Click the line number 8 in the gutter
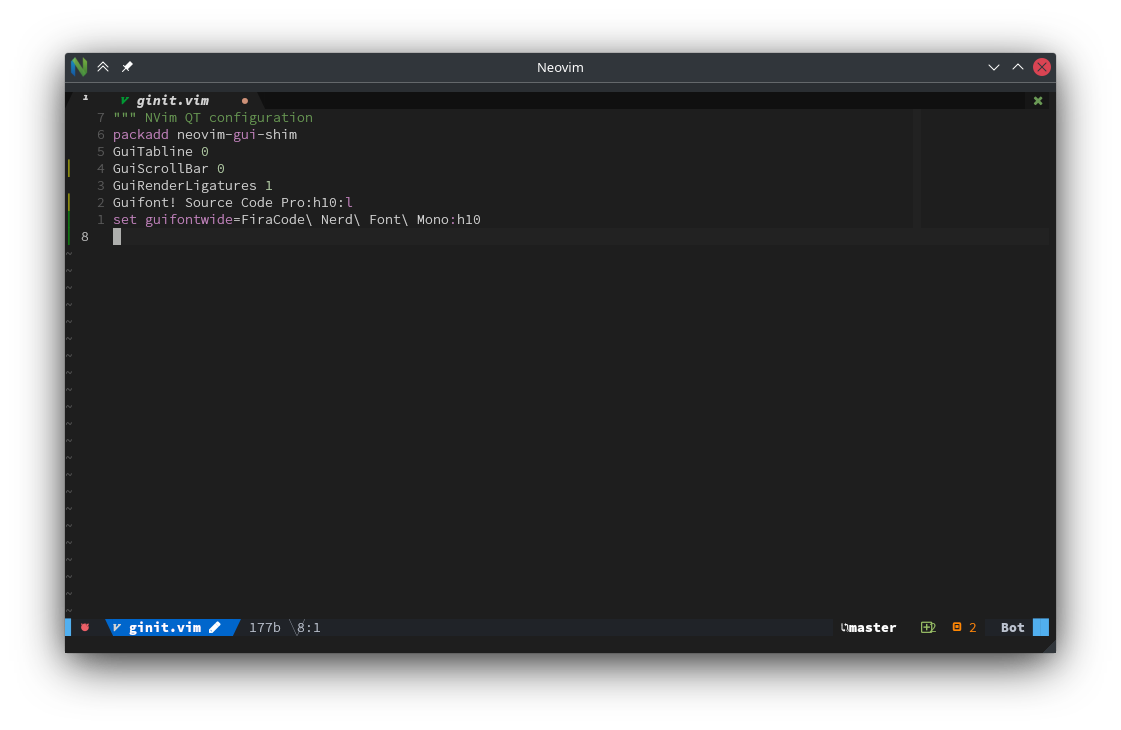This screenshot has width=1121, height=730. point(84,236)
